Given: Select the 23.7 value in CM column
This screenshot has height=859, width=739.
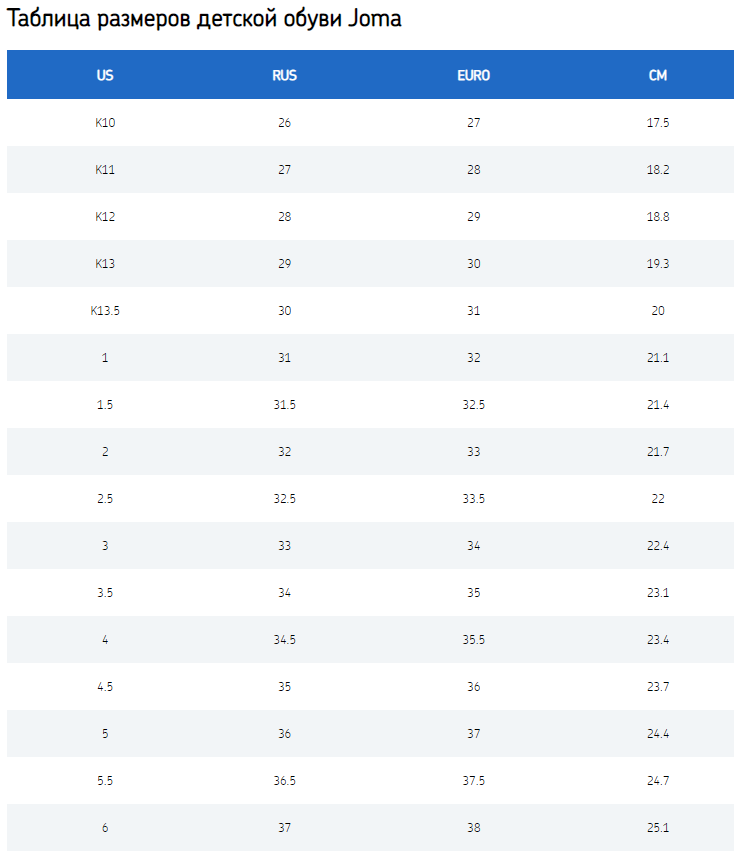Looking at the screenshot, I should (658, 687).
